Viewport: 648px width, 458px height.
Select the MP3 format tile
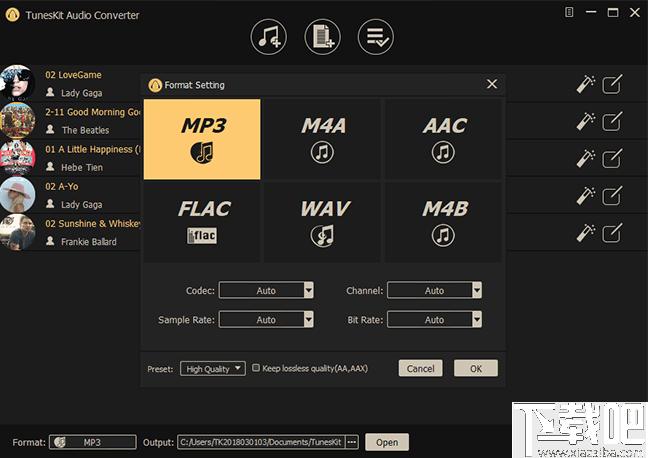(202, 139)
